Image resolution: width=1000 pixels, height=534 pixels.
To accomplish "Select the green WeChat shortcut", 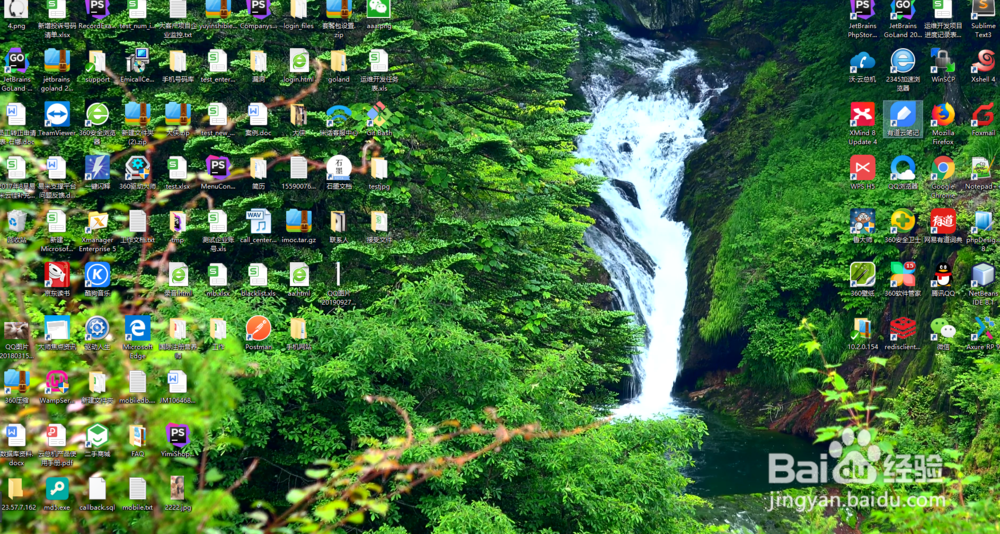I will click(943, 328).
